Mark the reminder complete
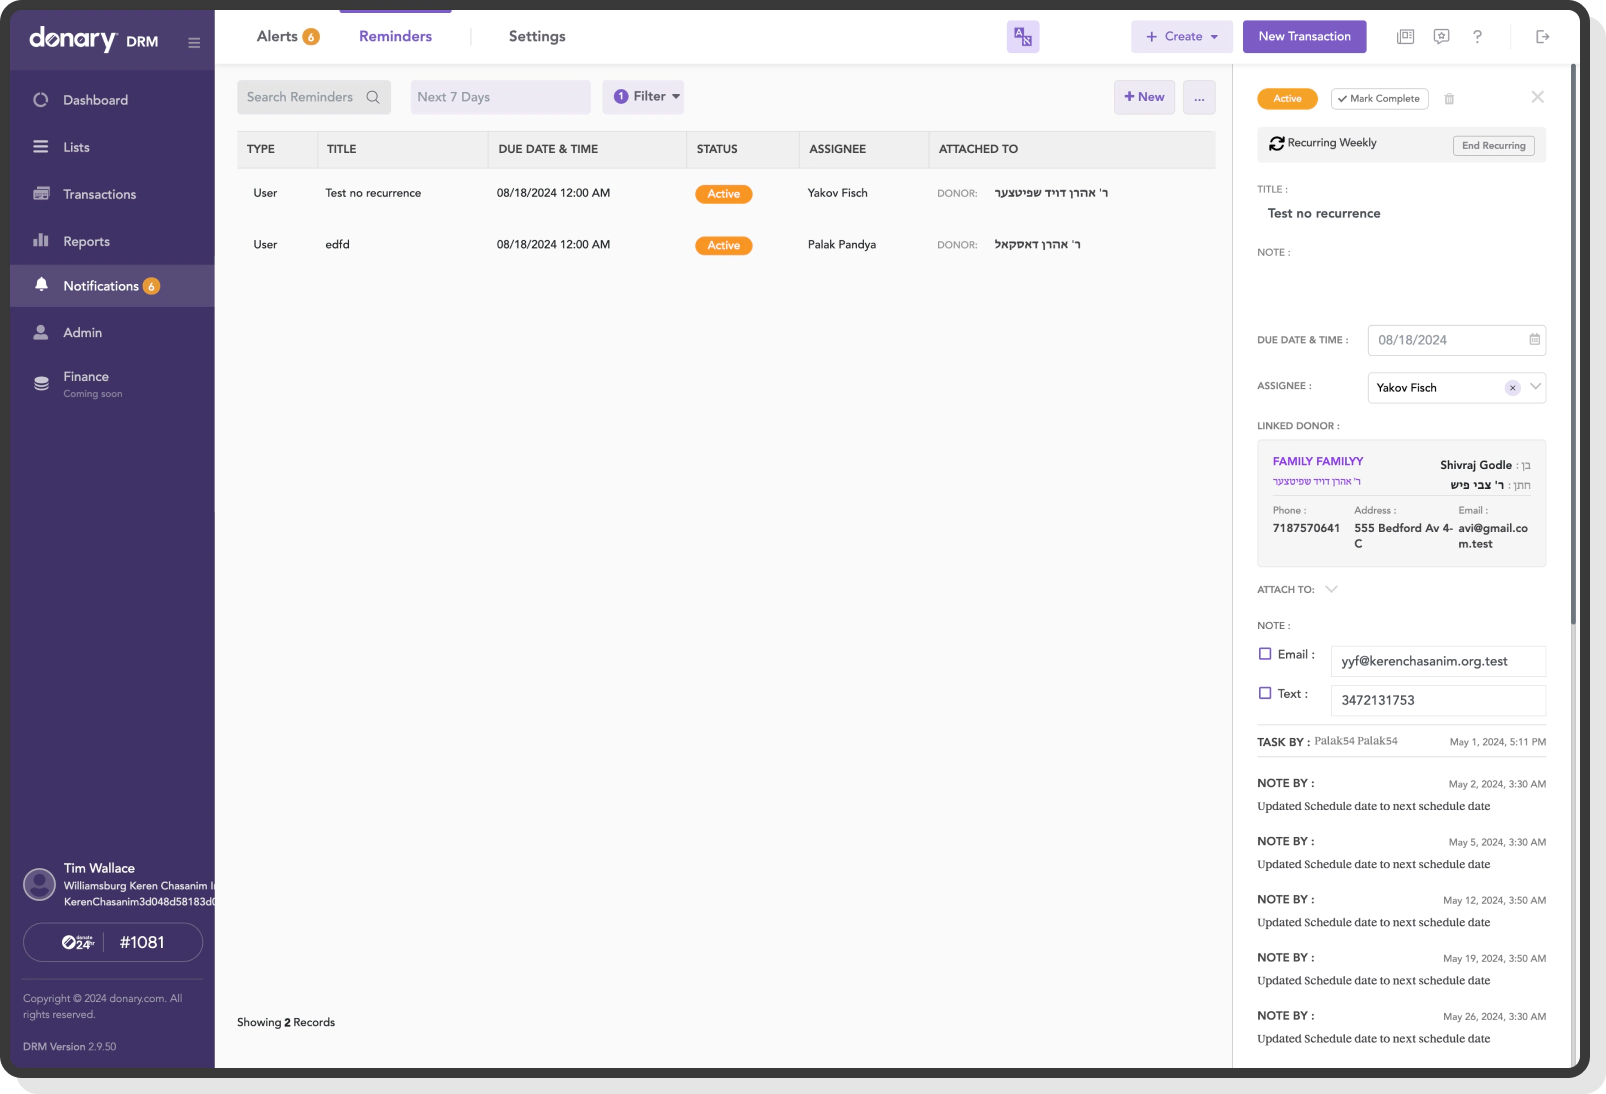The width and height of the screenshot is (1606, 1094). 1379,98
